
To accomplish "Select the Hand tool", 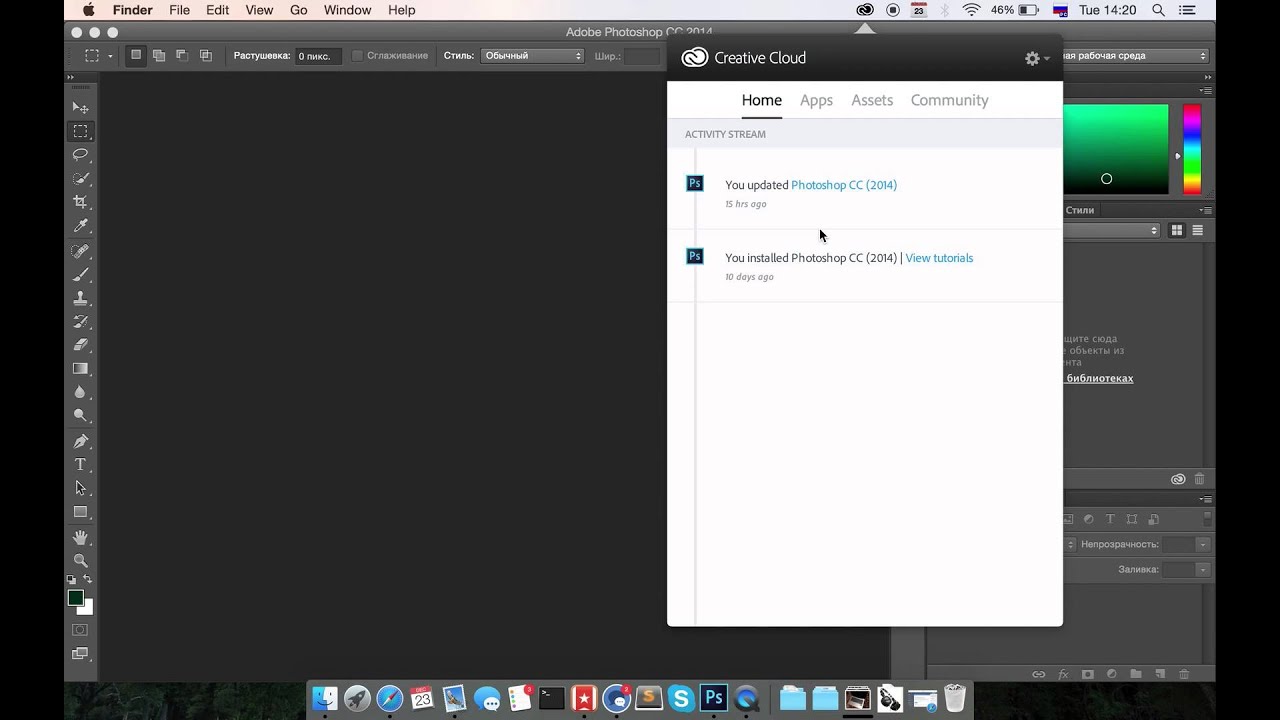I will point(81,537).
